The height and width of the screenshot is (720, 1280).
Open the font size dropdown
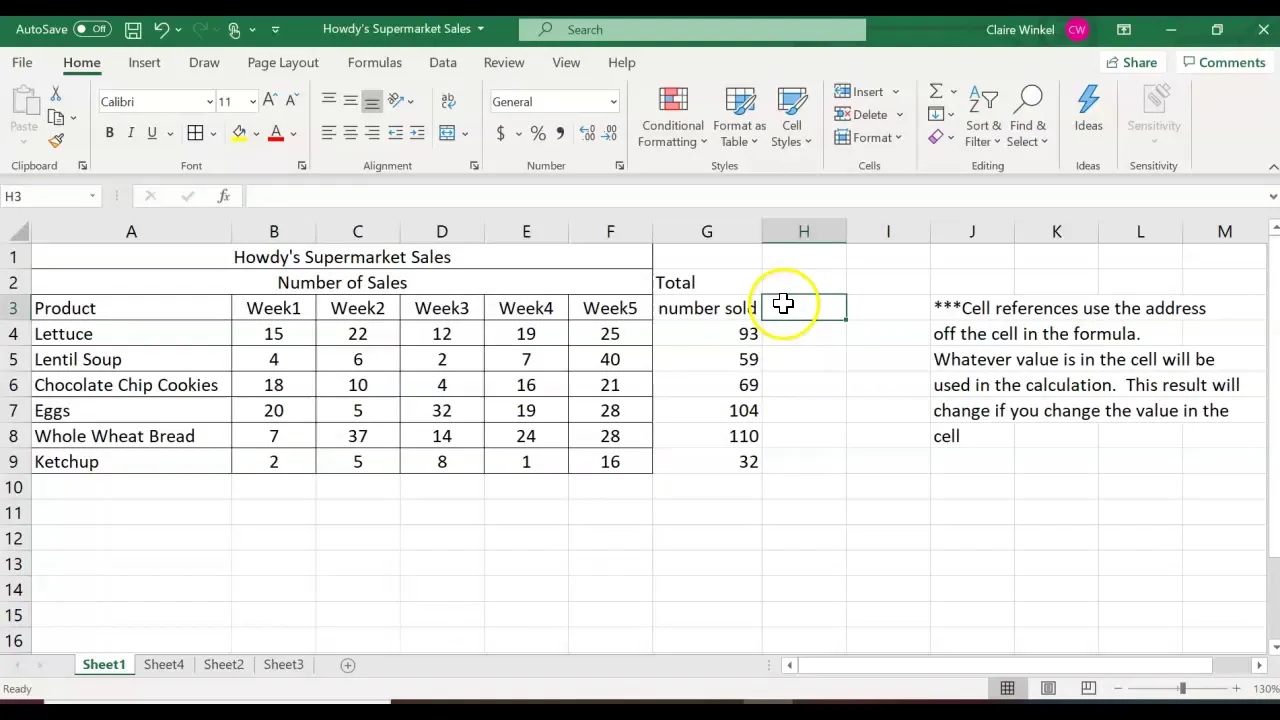point(252,102)
